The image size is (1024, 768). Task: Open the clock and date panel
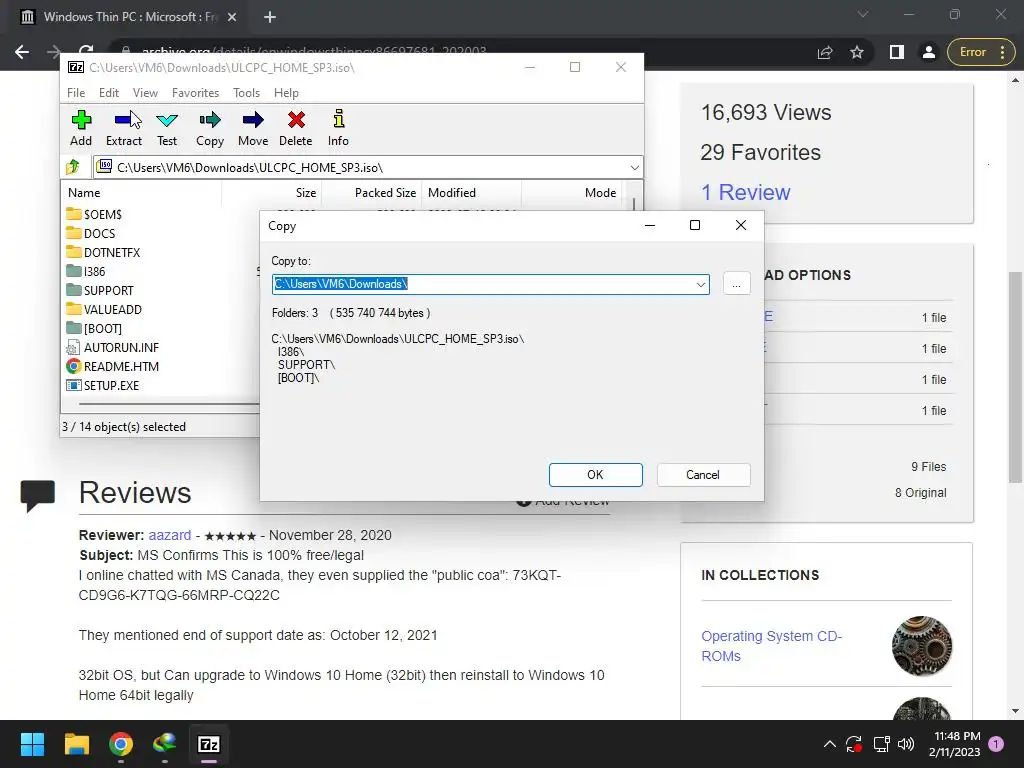(x=957, y=744)
